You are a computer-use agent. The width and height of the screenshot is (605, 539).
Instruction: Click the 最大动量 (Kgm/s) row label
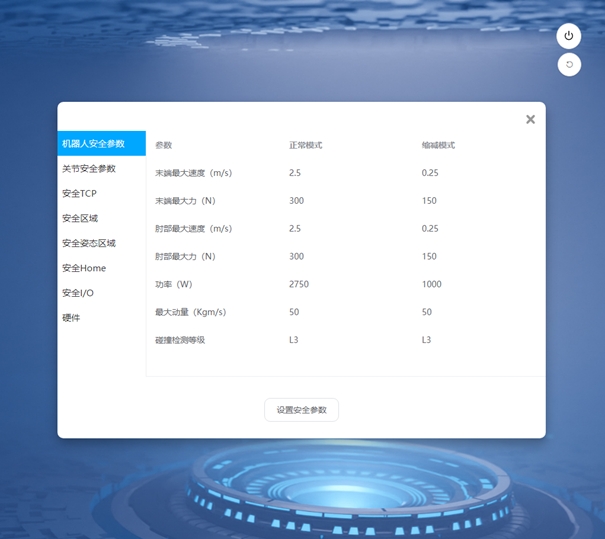tap(190, 312)
